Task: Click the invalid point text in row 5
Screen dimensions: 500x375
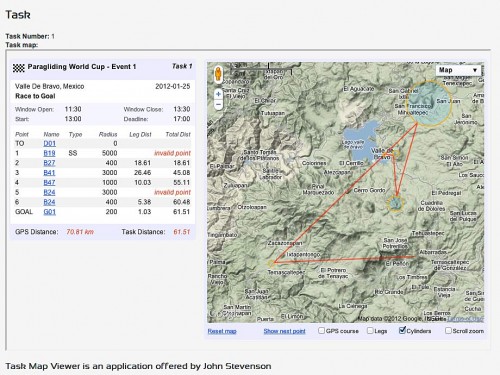Action: (172, 192)
